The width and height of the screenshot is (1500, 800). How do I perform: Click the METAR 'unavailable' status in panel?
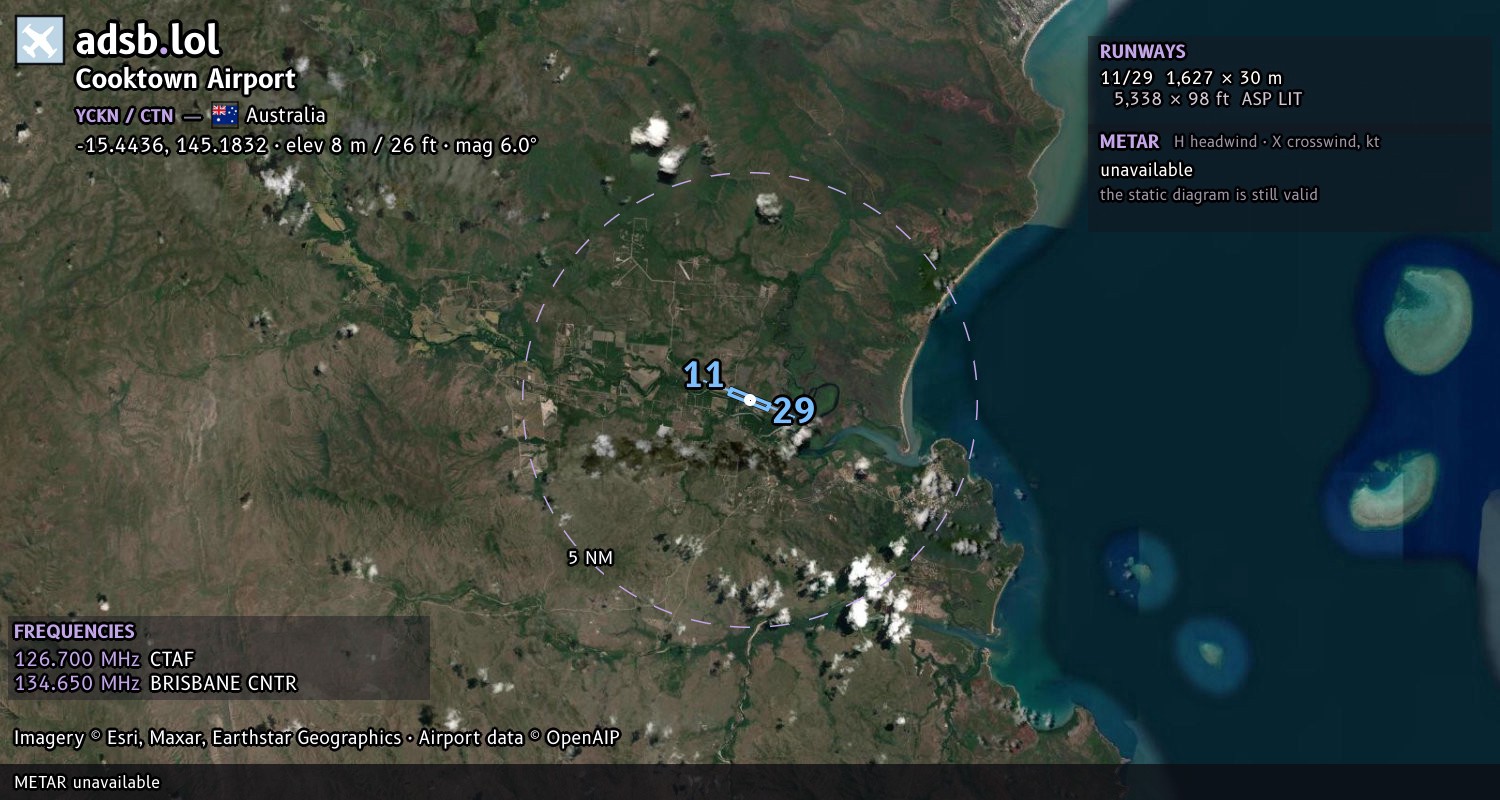tap(1146, 170)
